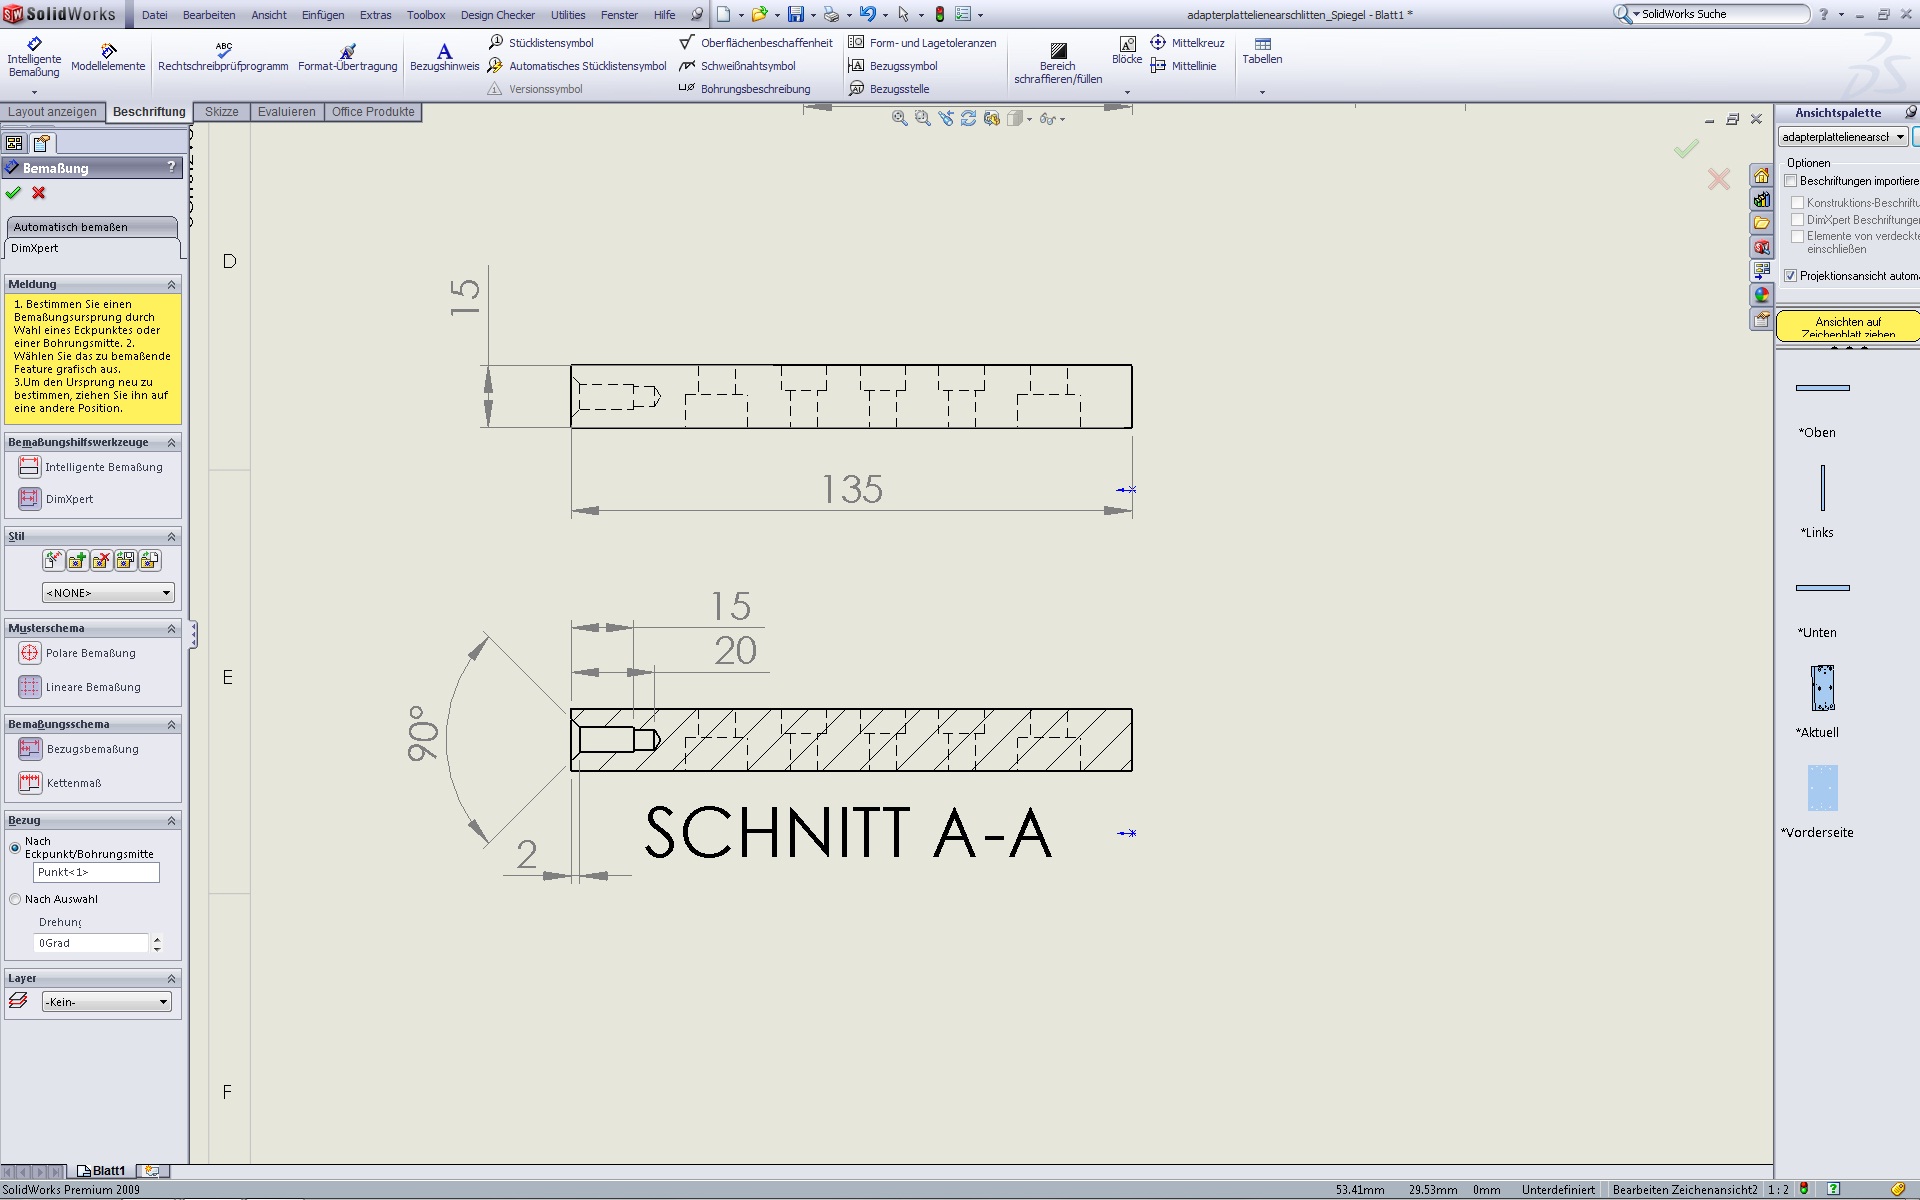Click the Stücklistensymbol icon
The width and height of the screenshot is (1920, 1200).
[496, 42]
